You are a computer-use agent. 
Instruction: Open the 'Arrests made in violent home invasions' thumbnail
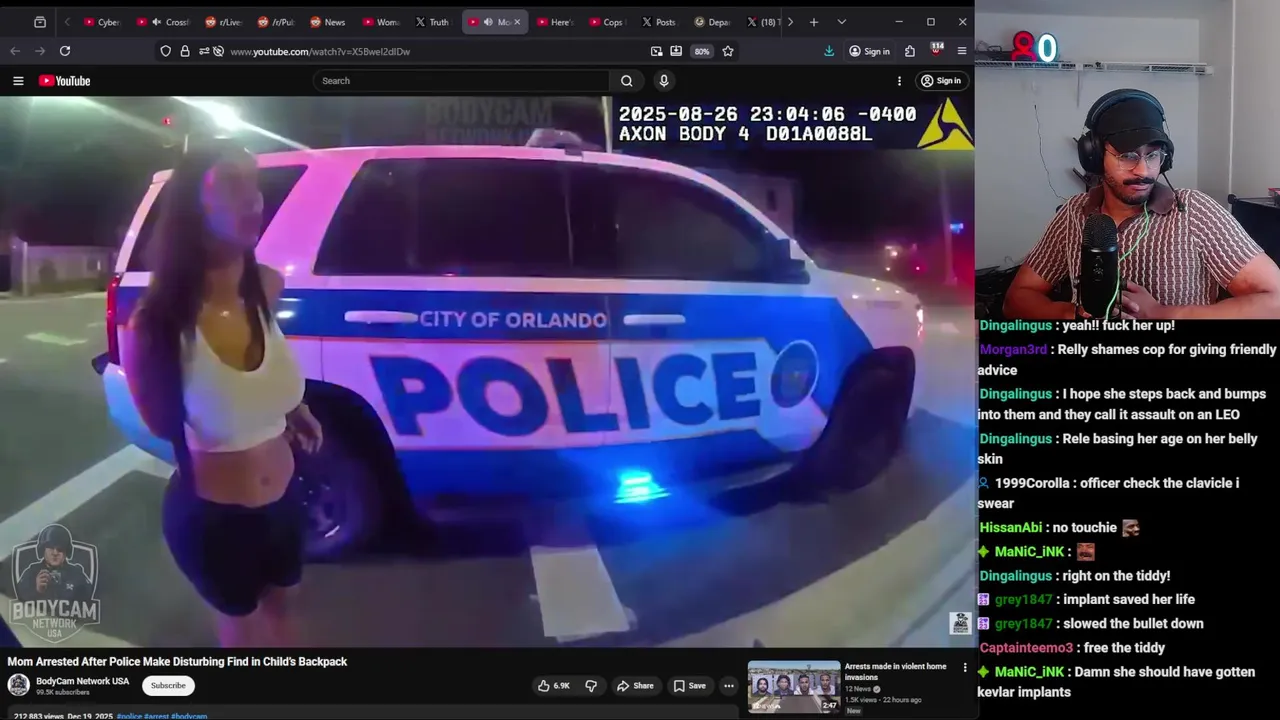[794, 687]
